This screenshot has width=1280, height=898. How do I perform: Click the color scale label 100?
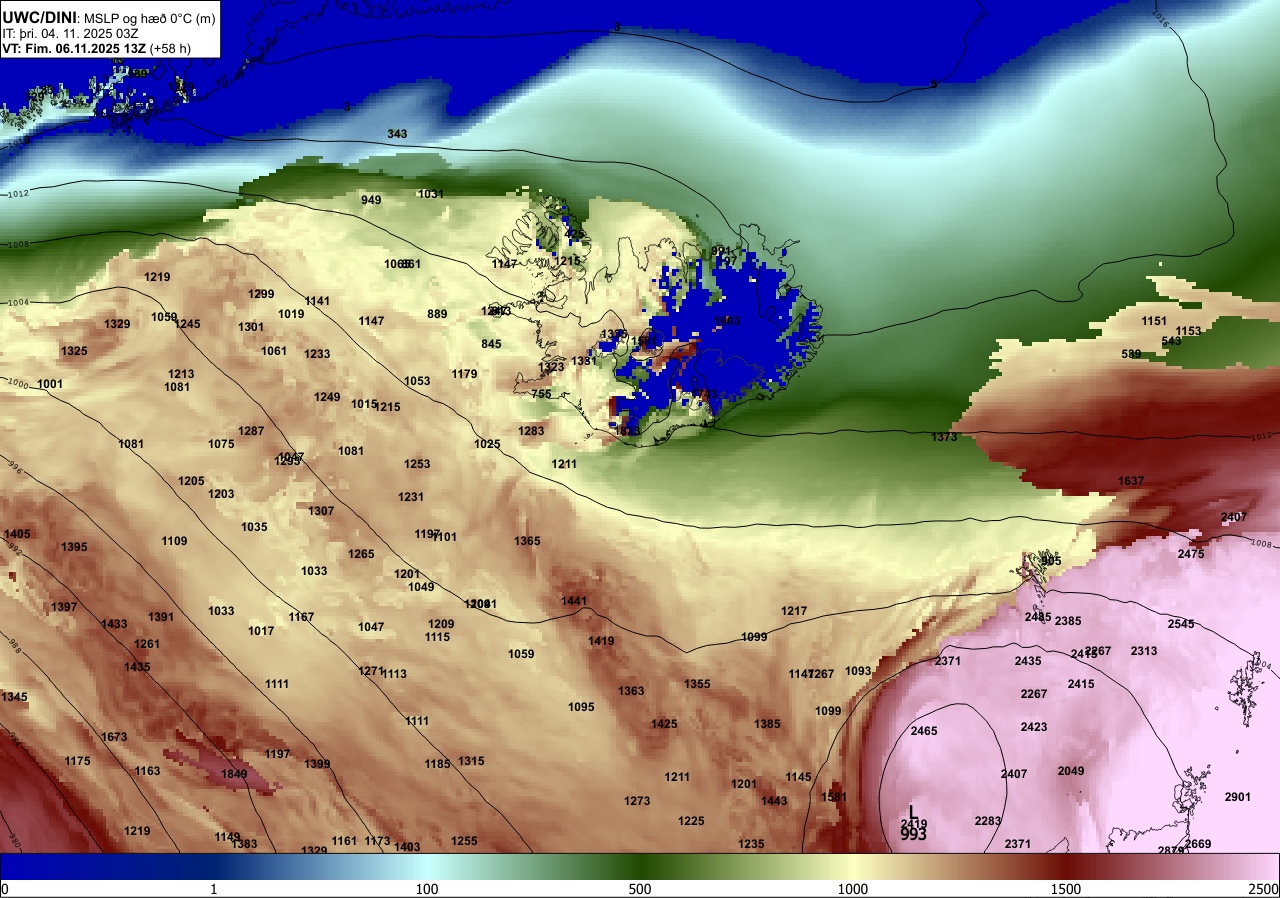click(x=427, y=889)
